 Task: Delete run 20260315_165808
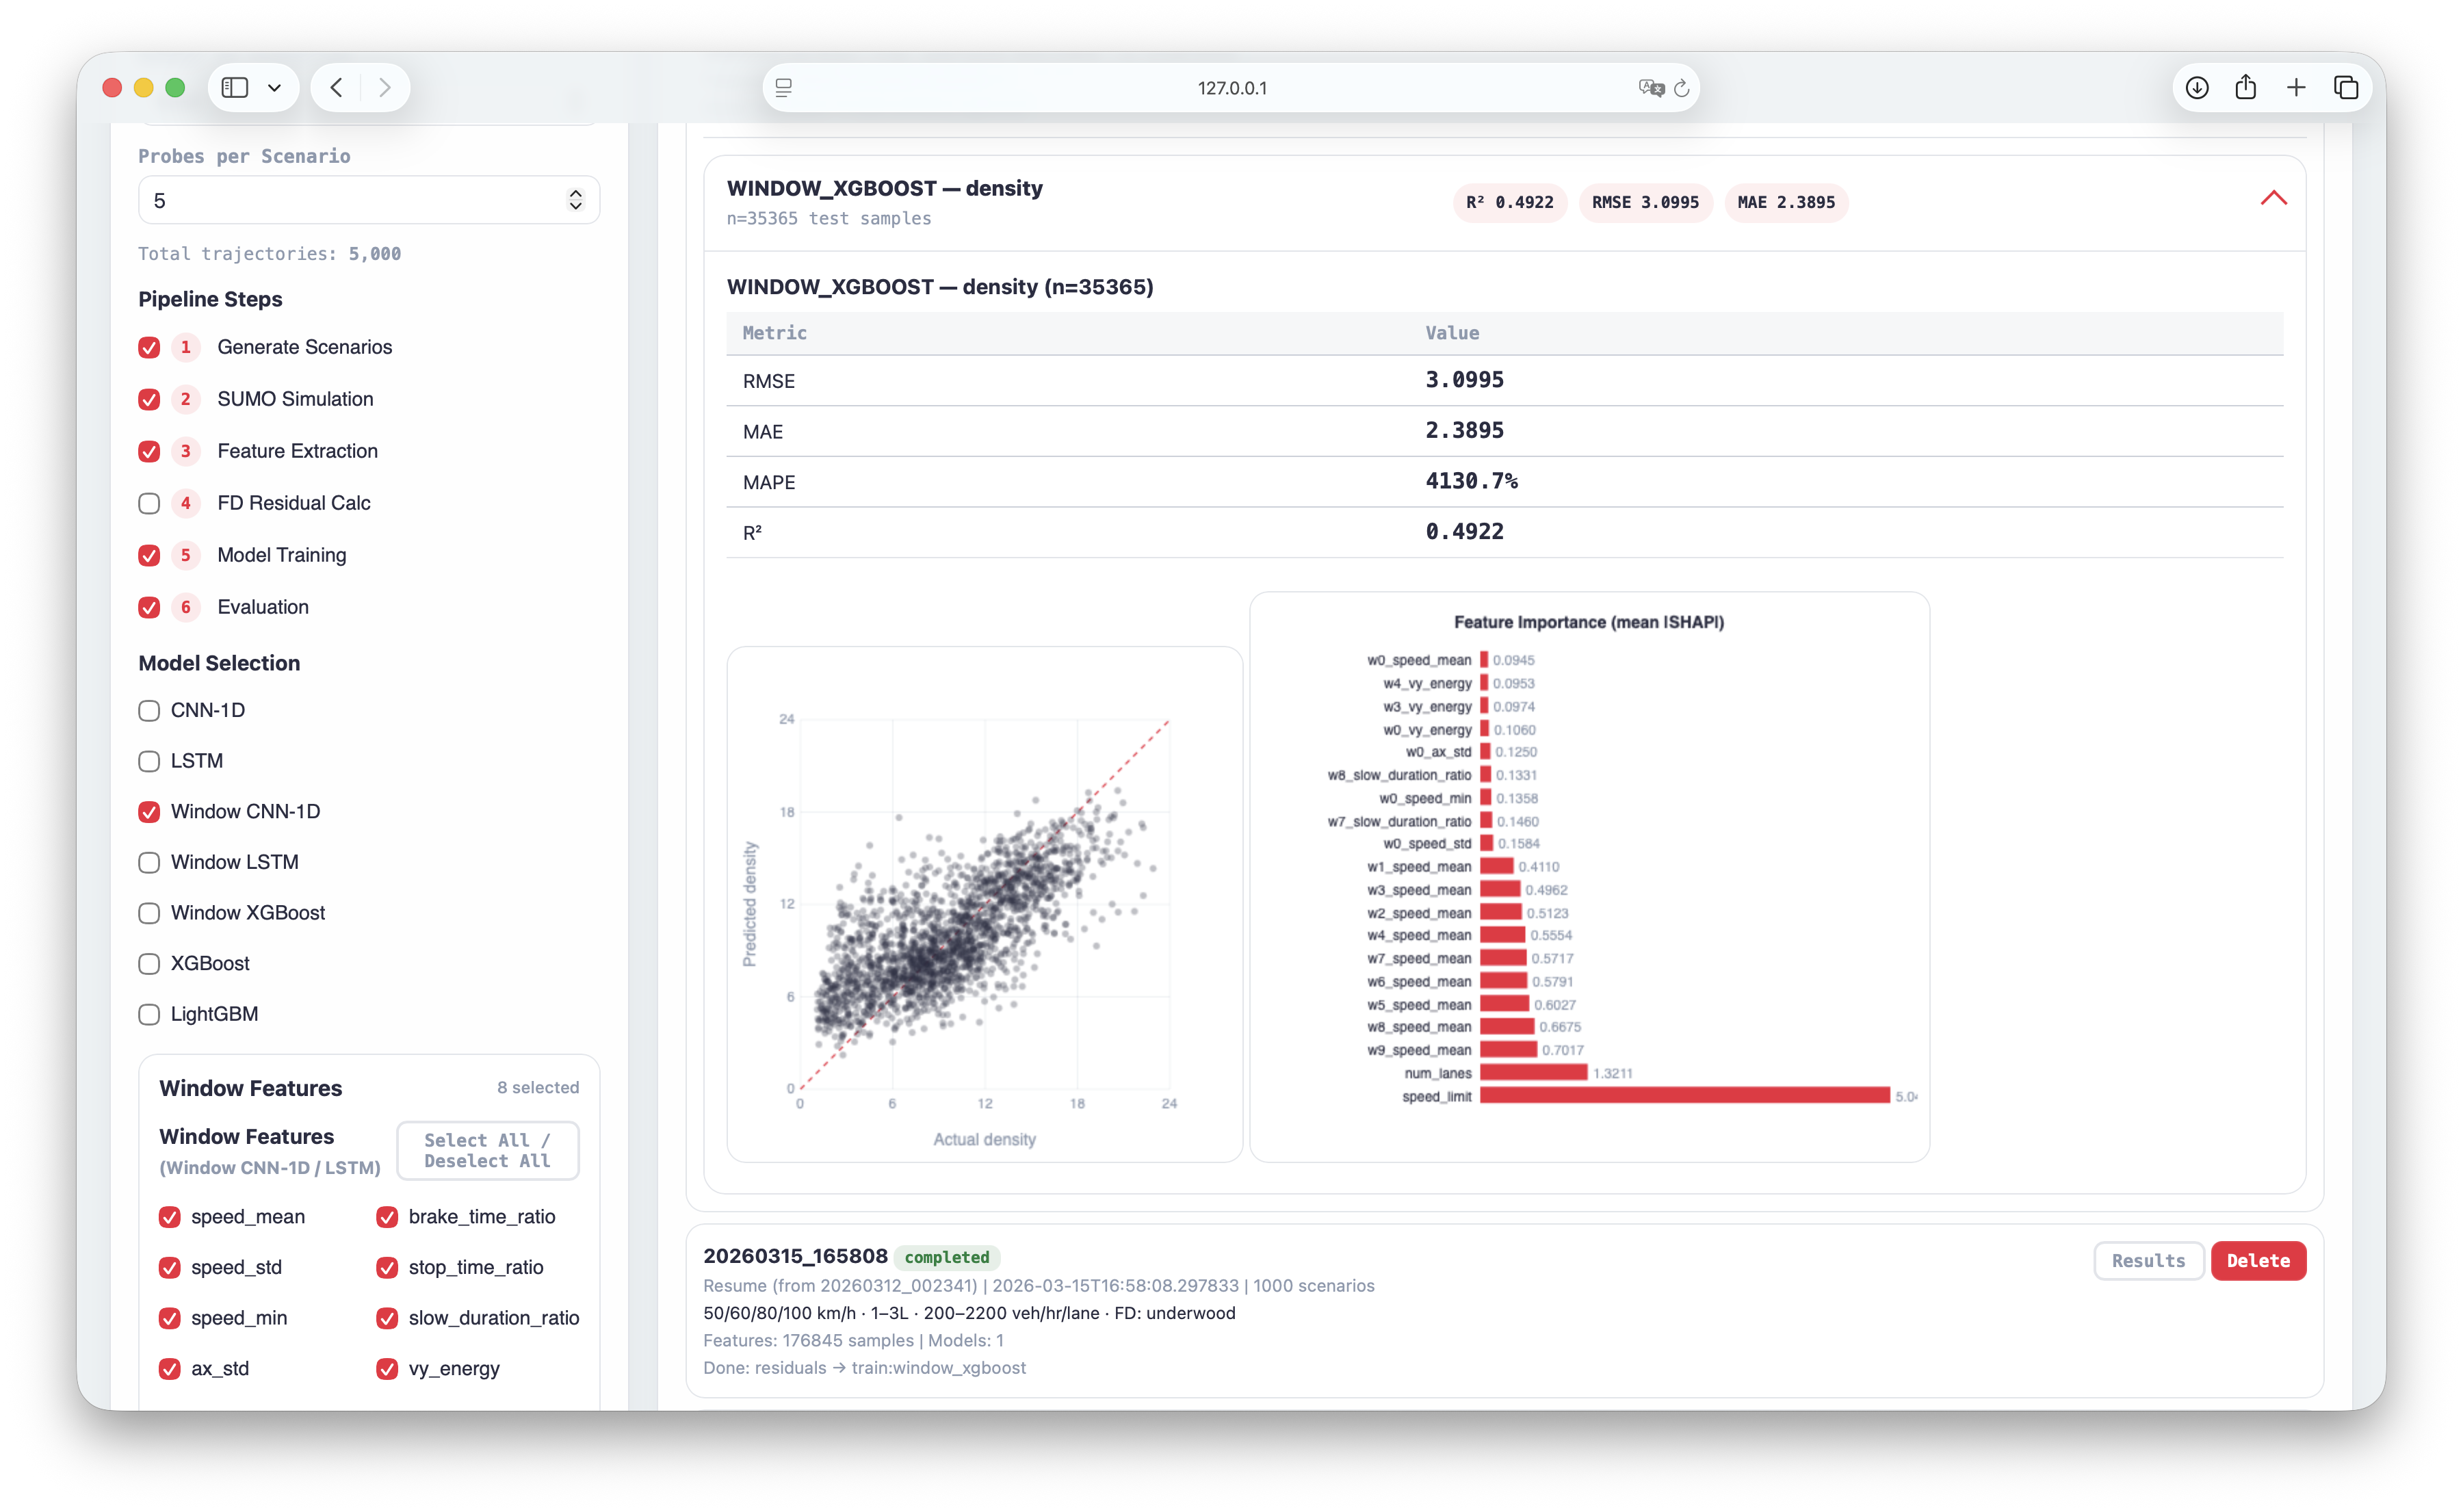(x=2258, y=1261)
